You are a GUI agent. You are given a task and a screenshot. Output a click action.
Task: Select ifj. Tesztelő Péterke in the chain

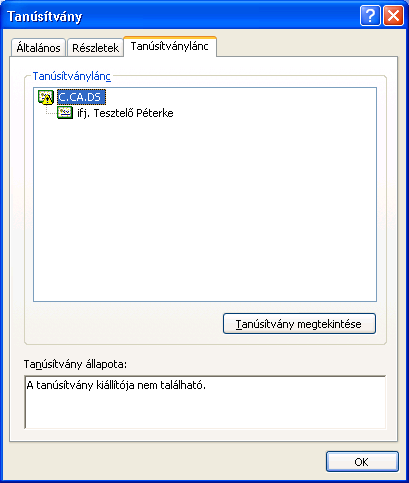click(x=125, y=113)
